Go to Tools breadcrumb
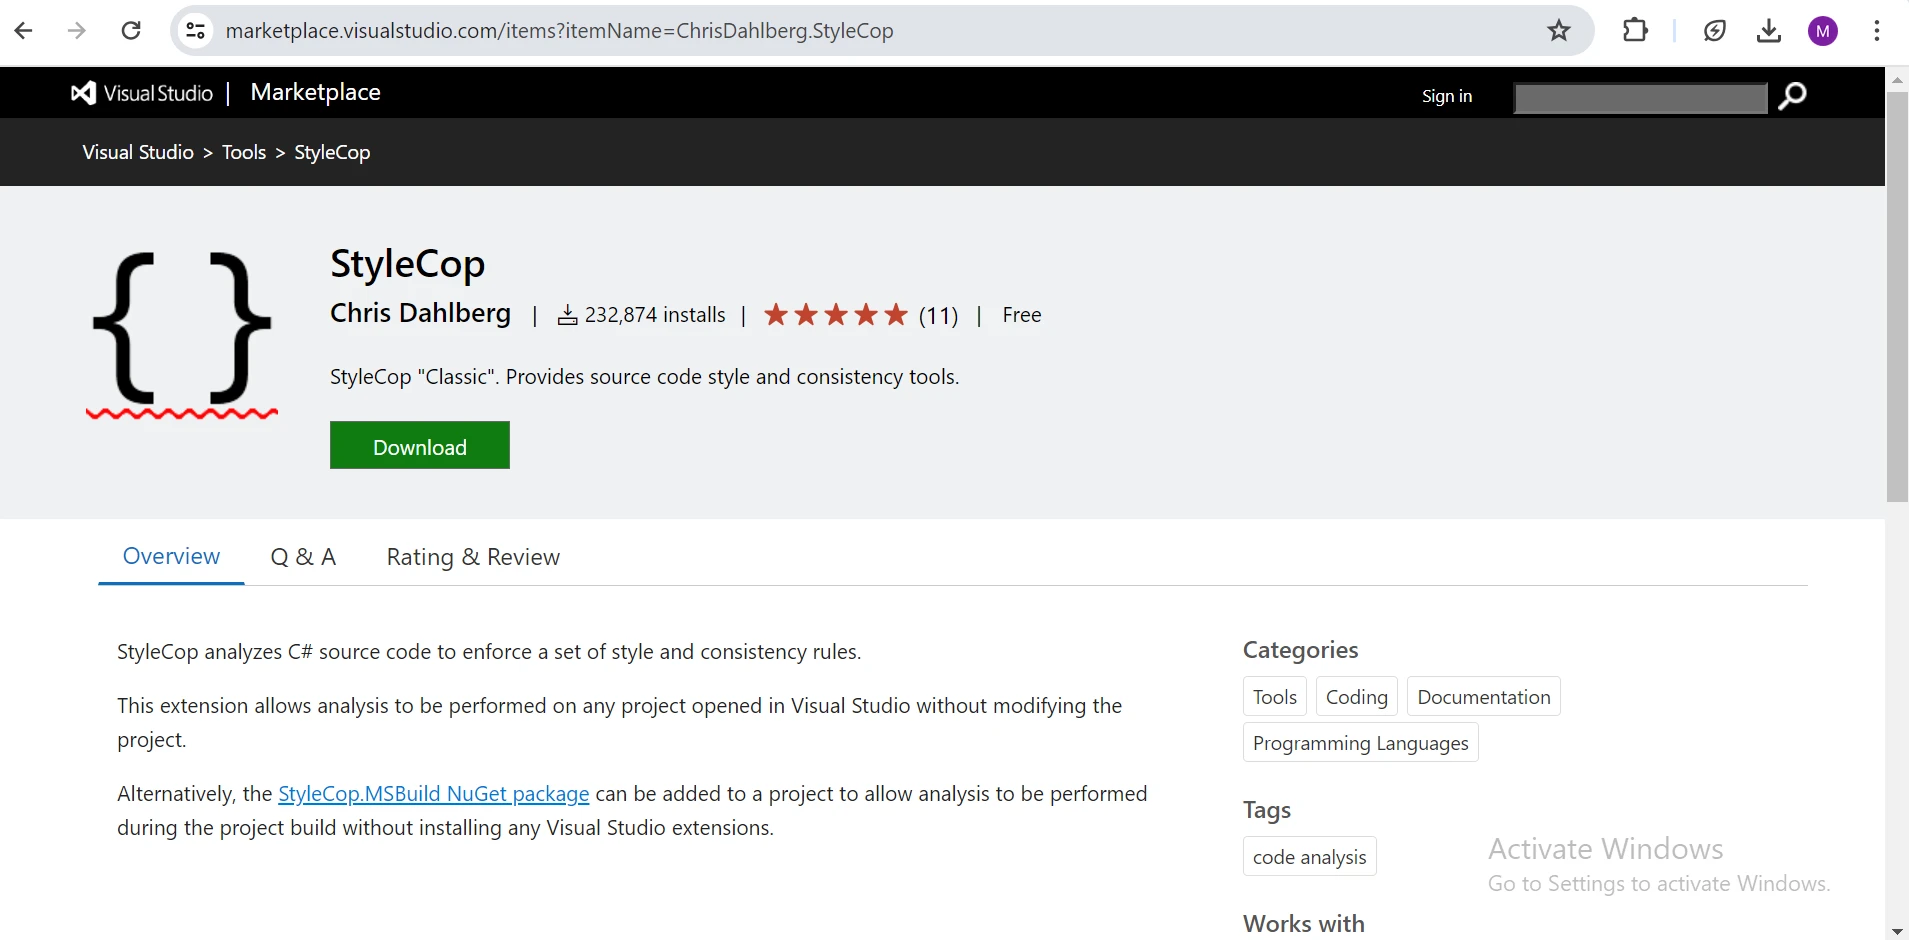 click(244, 152)
